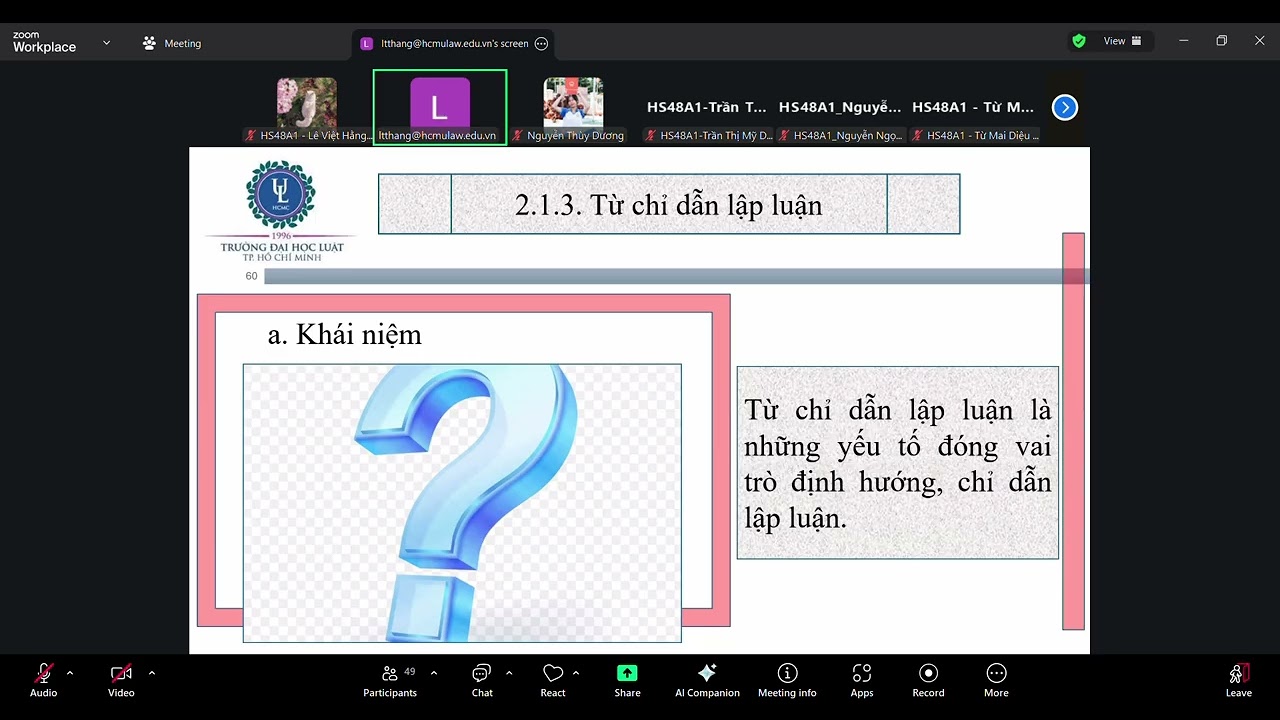Click the blue question mark image

pos(462,503)
